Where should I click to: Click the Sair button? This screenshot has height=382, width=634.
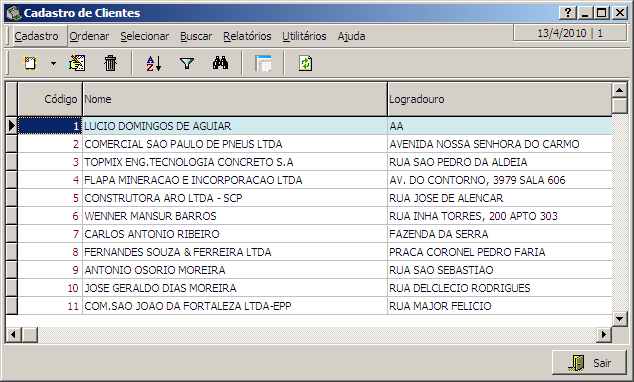pyautogui.click(x=589, y=363)
